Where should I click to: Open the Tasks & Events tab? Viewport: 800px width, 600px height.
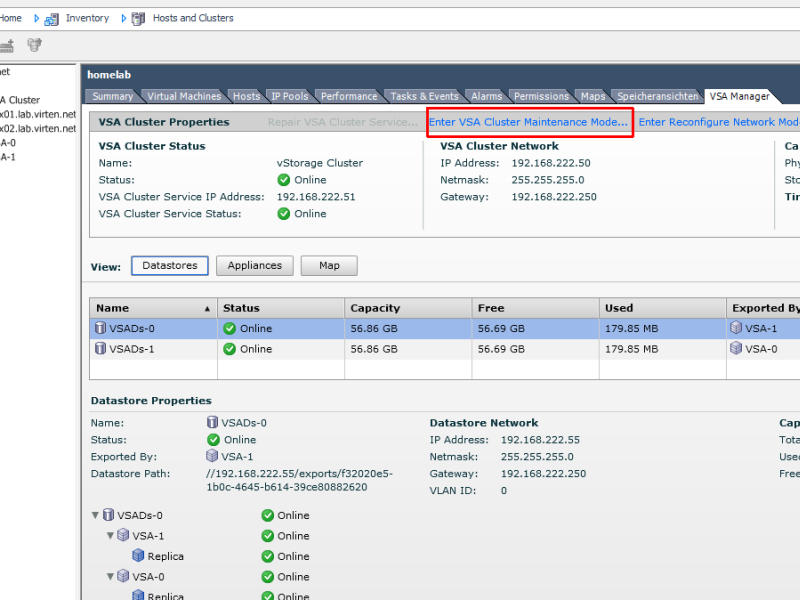[x=424, y=96]
